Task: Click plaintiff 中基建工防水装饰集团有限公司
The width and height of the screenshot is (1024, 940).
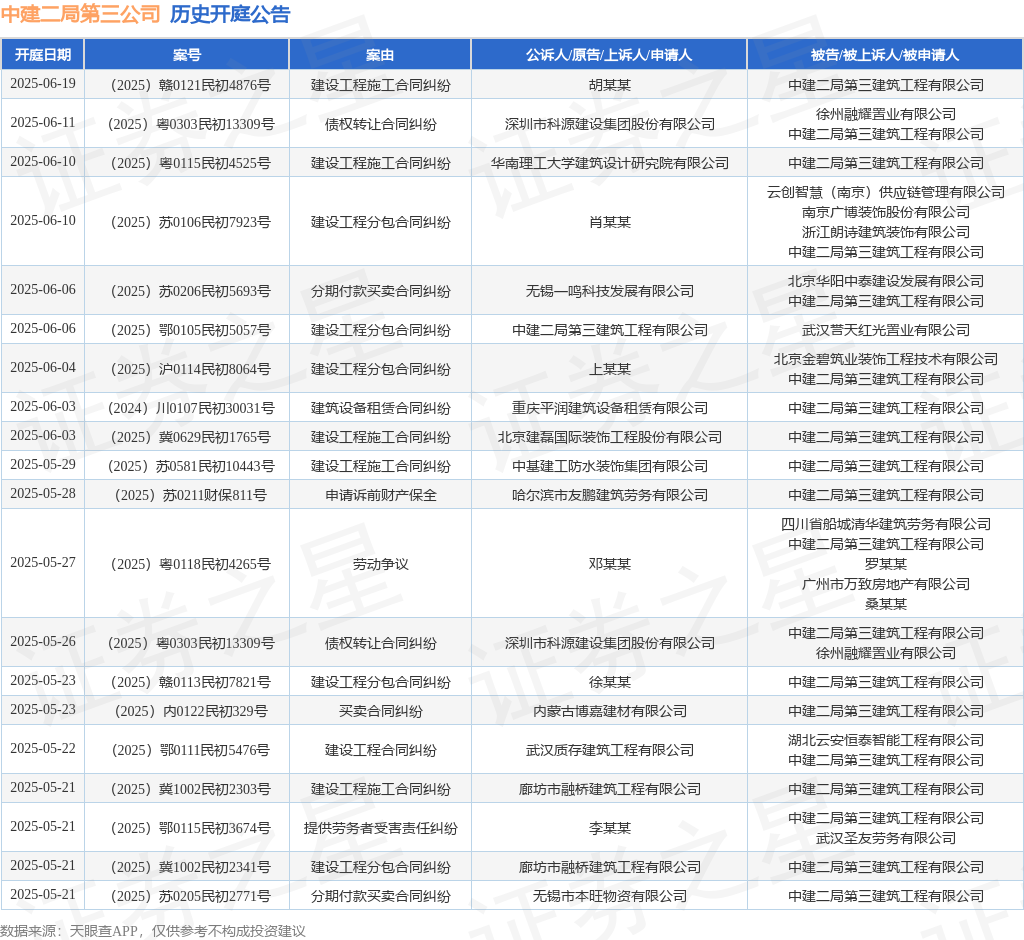Action: pyautogui.click(x=610, y=466)
